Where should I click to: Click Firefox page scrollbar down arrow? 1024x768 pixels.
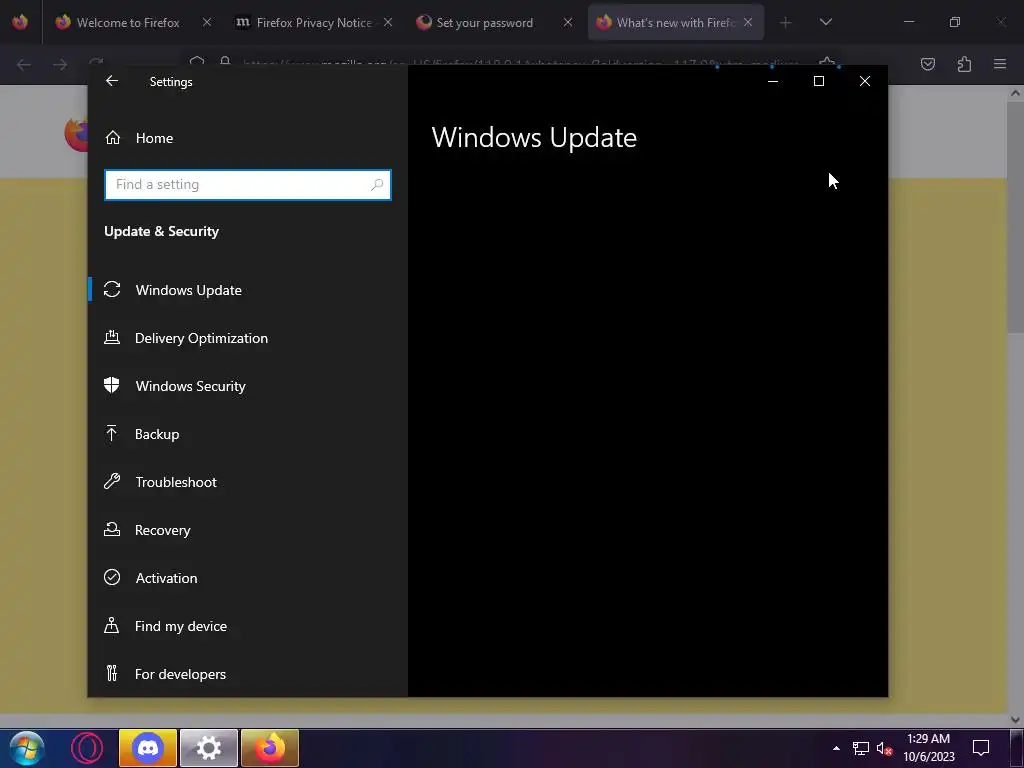pos(1015,720)
